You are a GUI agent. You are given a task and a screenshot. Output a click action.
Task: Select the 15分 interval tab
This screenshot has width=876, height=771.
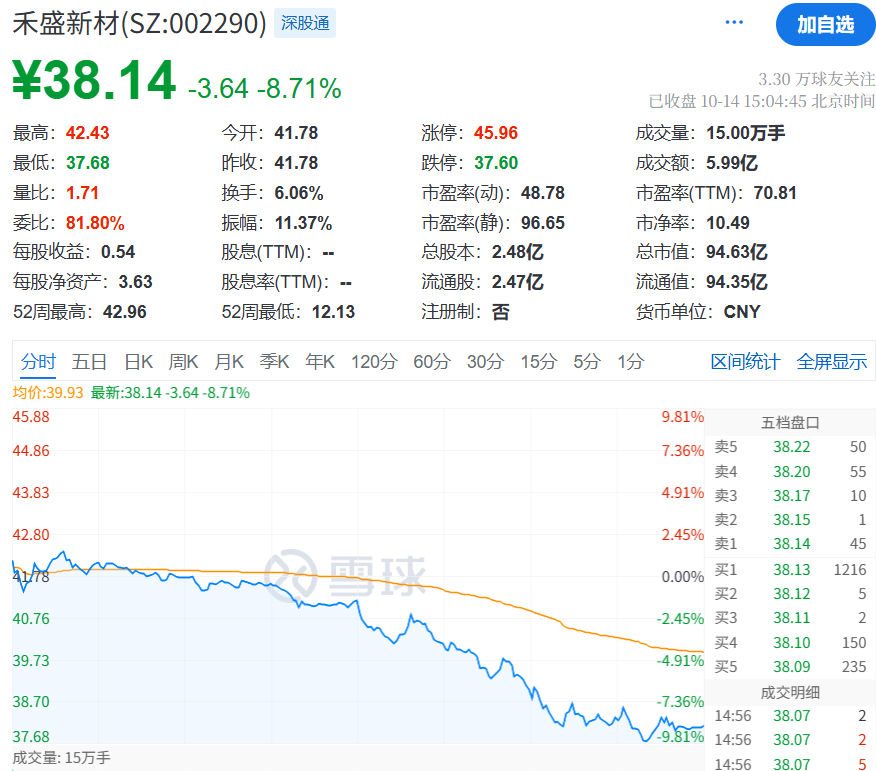click(x=538, y=362)
